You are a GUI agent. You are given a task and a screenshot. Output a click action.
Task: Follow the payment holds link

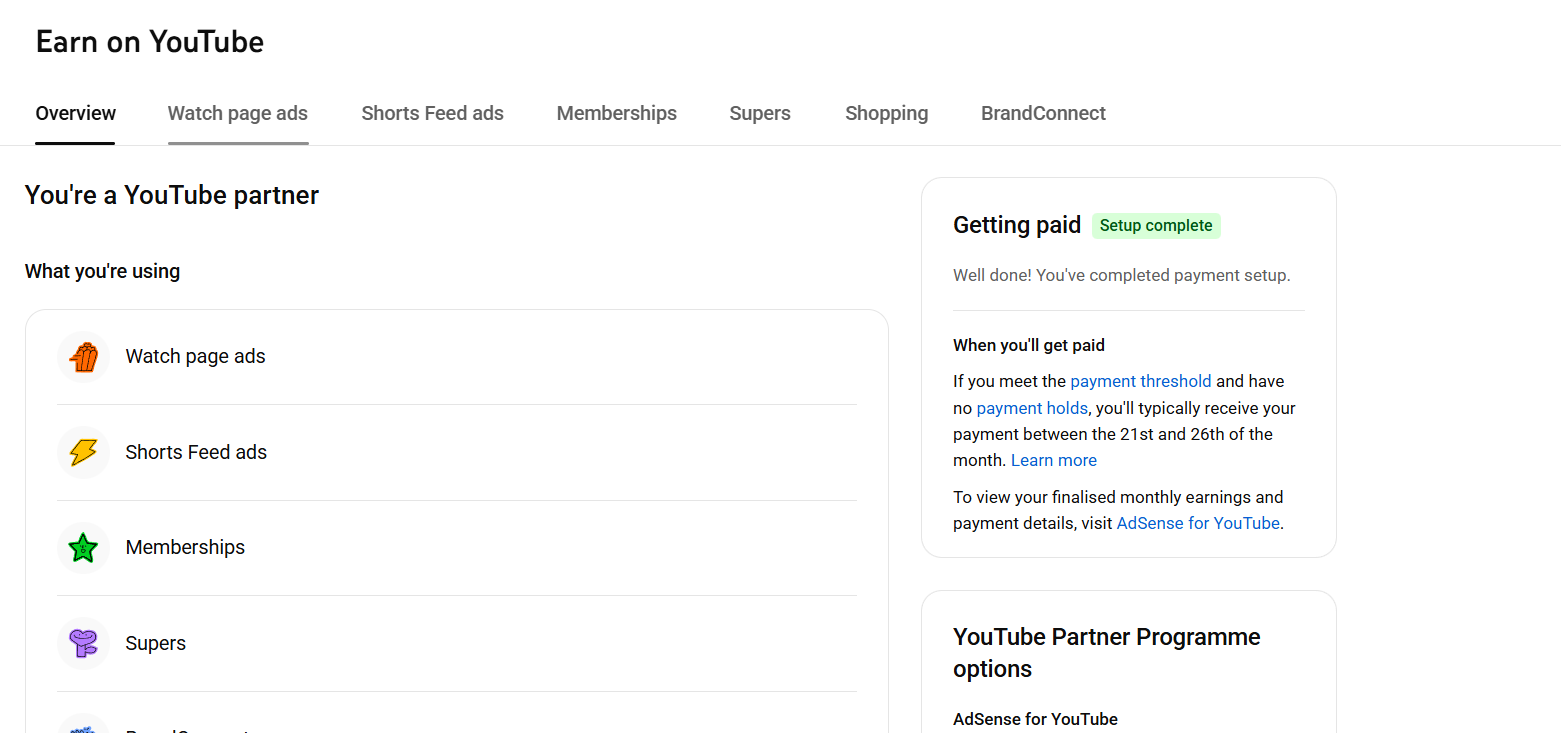[x=1032, y=408]
